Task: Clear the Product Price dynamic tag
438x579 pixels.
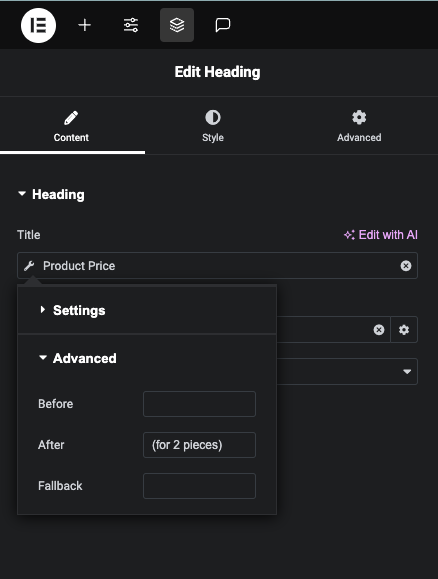Action: 406,265
